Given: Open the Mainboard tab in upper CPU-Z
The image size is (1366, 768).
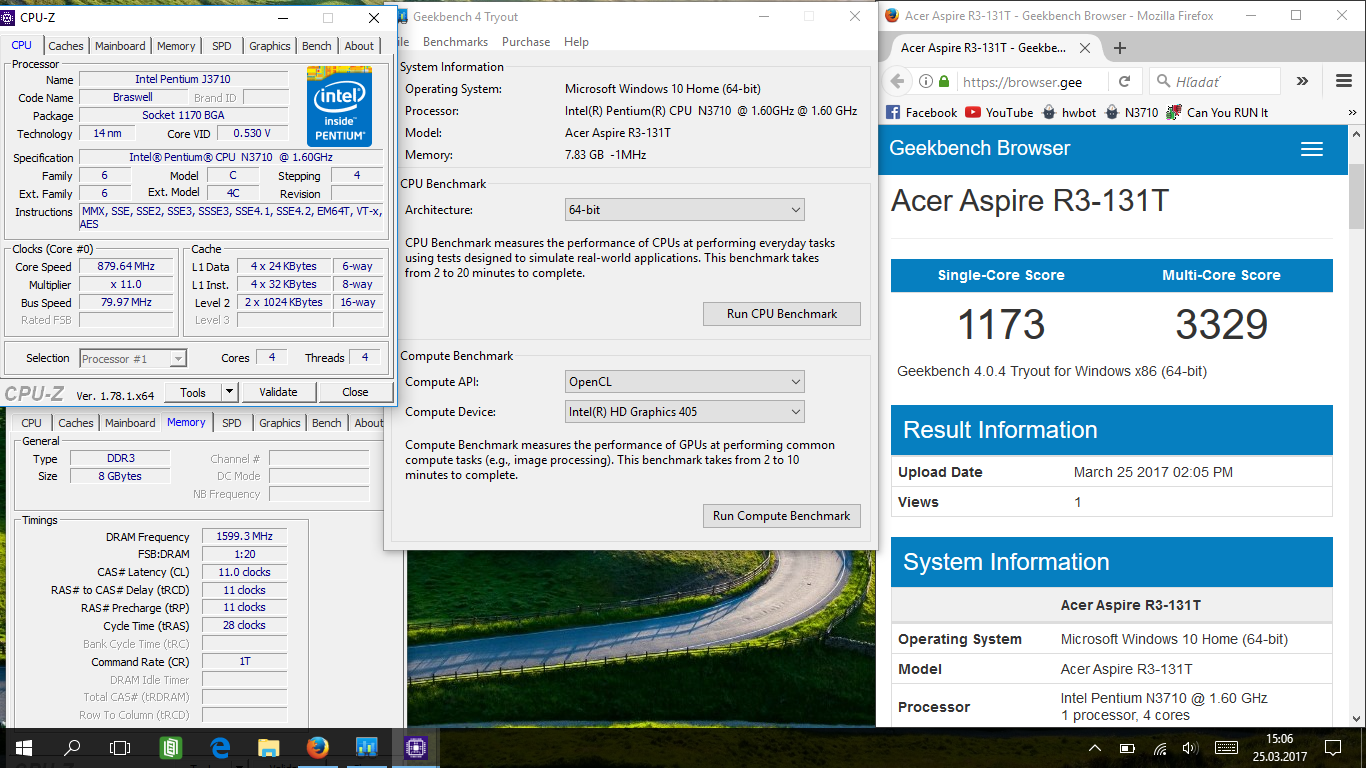Looking at the screenshot, I should (x=120, y=46).
